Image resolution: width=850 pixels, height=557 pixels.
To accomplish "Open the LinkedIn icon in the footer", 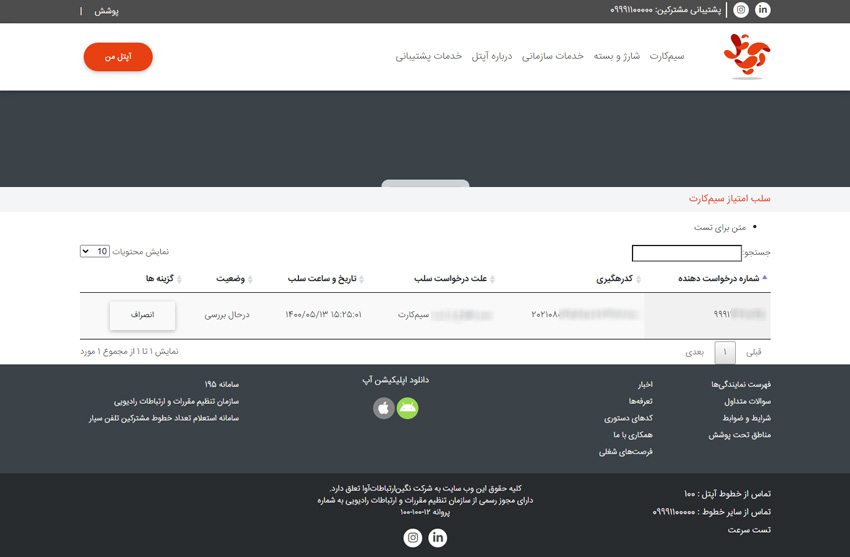I will 438,537.
